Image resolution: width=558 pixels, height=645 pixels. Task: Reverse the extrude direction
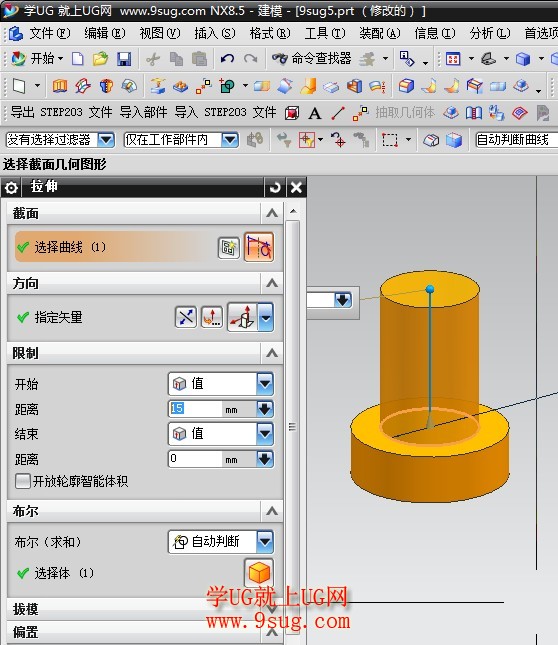[186, 317]
